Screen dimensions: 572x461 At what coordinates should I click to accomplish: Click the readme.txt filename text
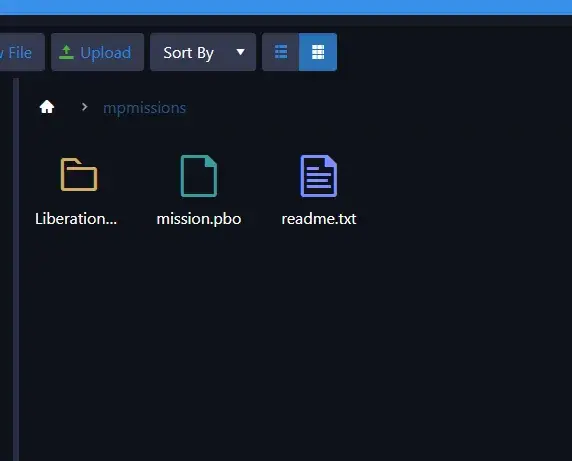point(319,219)
